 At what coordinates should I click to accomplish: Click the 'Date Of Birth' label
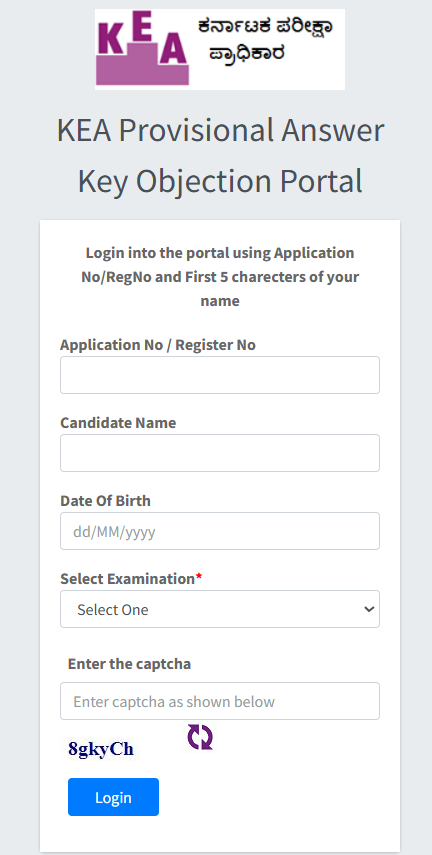[x=105, y=501]
